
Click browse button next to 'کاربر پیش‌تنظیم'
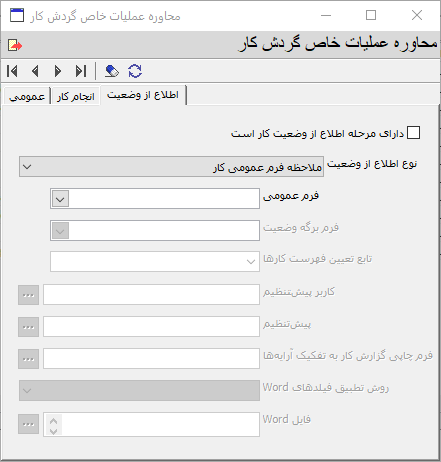[28, 295]
